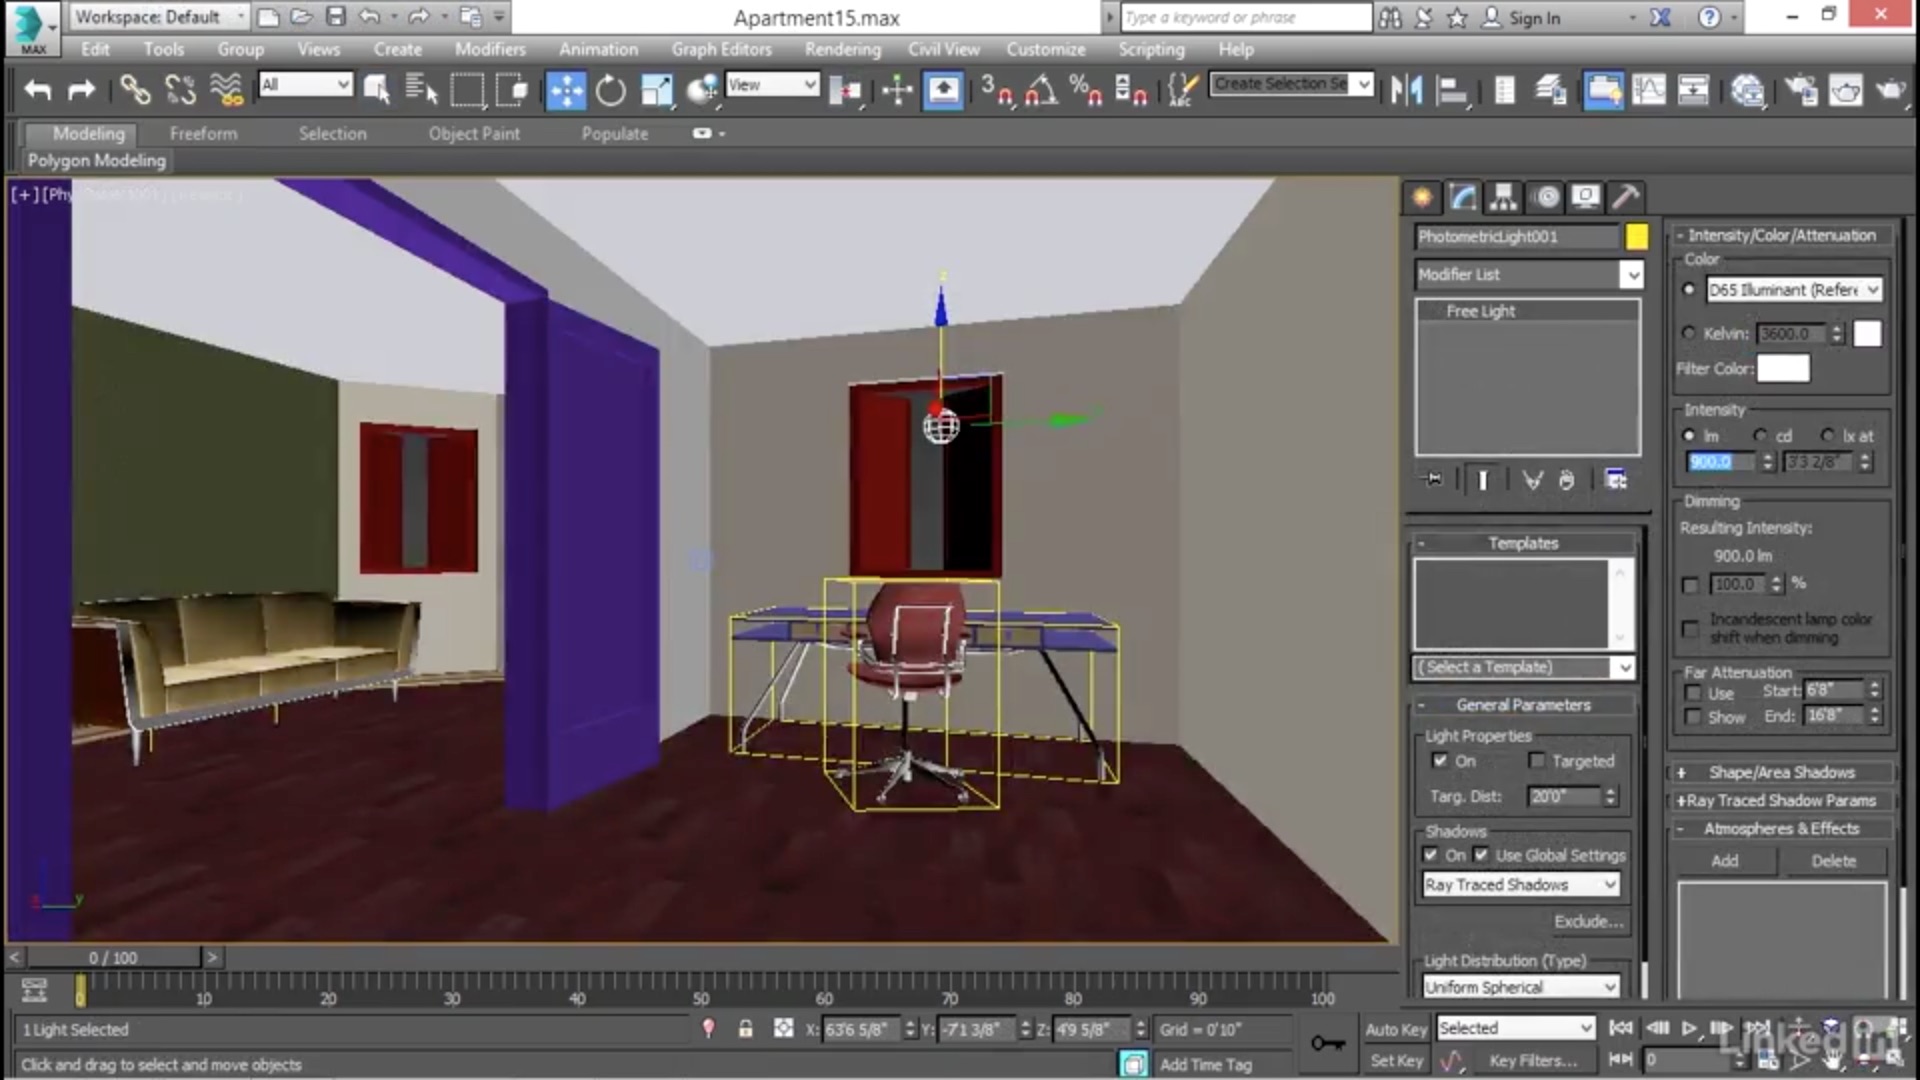Click the selection lock padlock icon
1920x1080 pixels.
(x=745, y=1029)
